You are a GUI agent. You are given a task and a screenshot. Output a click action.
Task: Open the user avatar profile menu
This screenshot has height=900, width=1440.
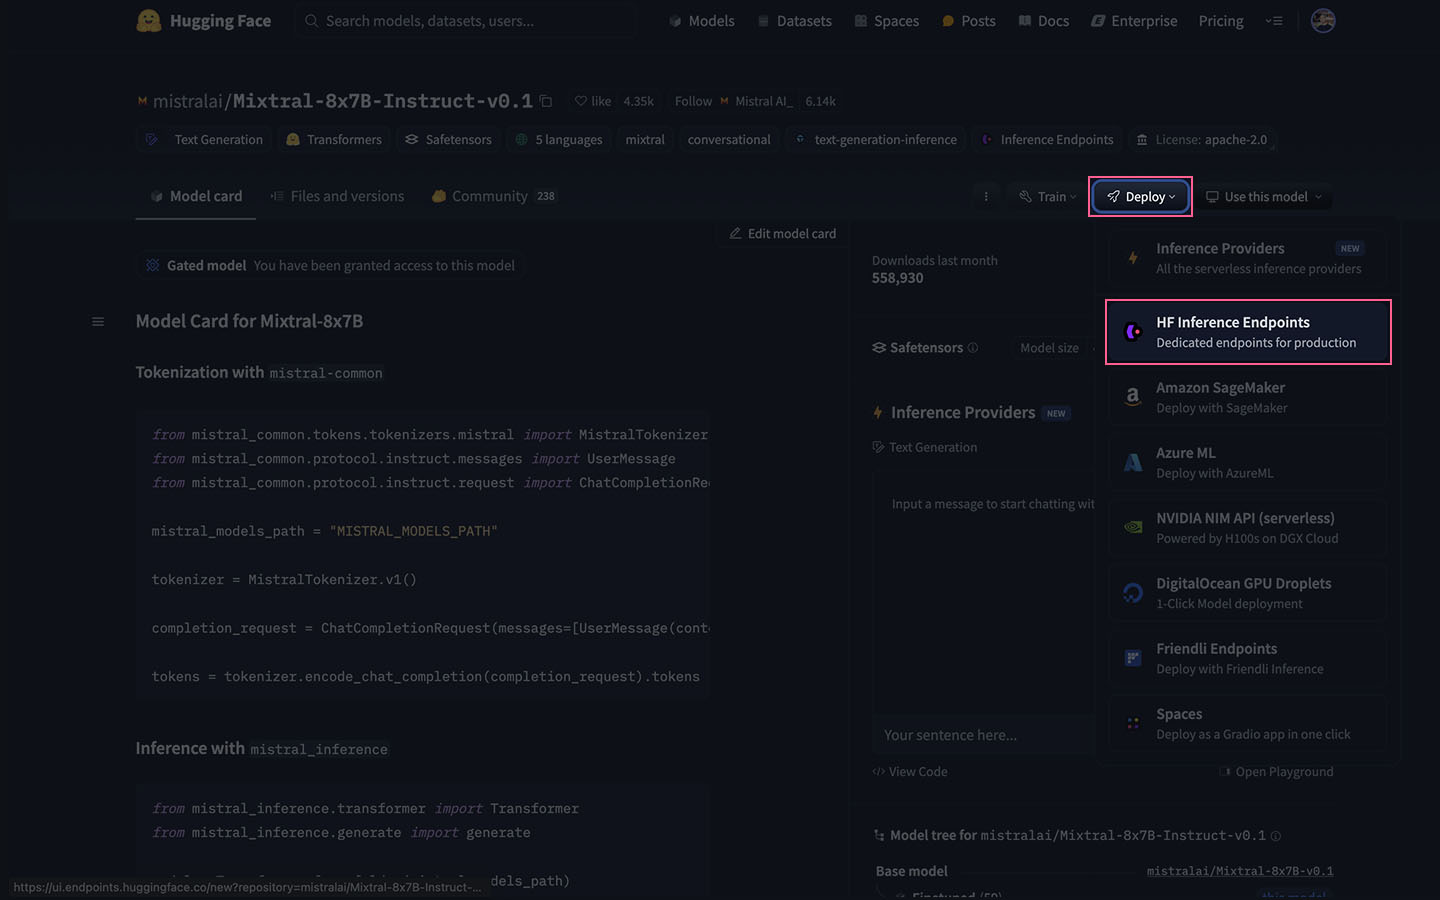(1323, 21)
